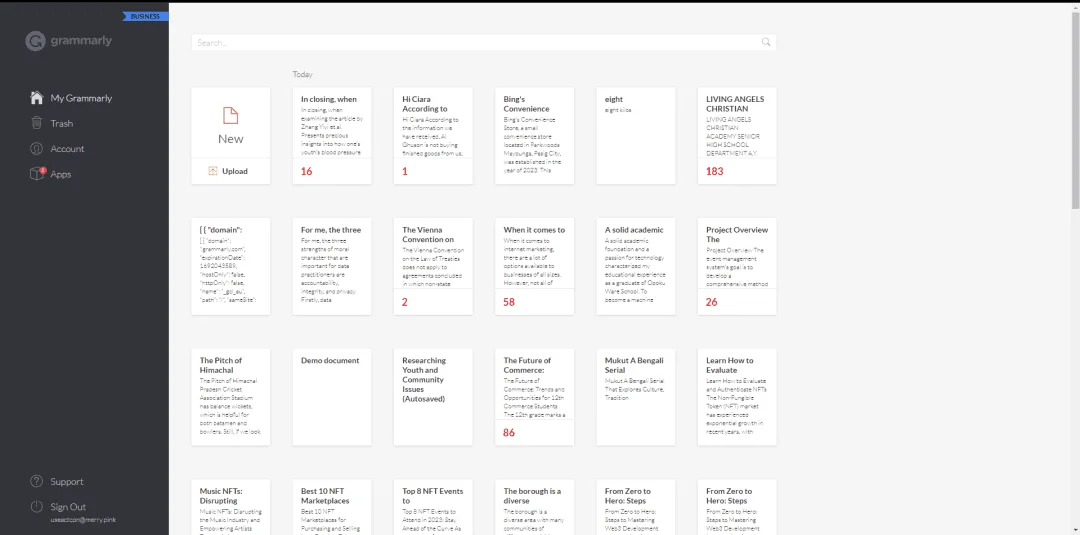Click the New document label

pos(231,139)
